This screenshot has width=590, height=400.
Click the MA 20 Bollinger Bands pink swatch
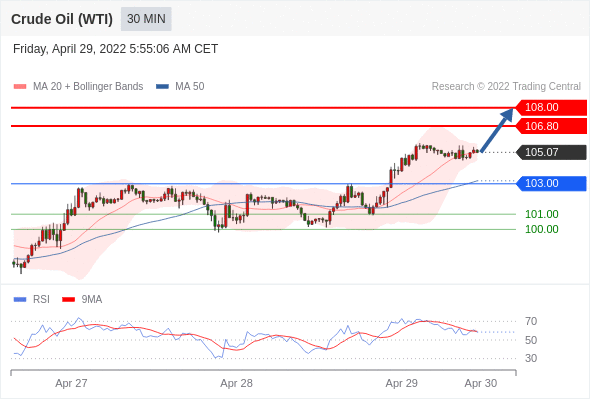[20, 87]
